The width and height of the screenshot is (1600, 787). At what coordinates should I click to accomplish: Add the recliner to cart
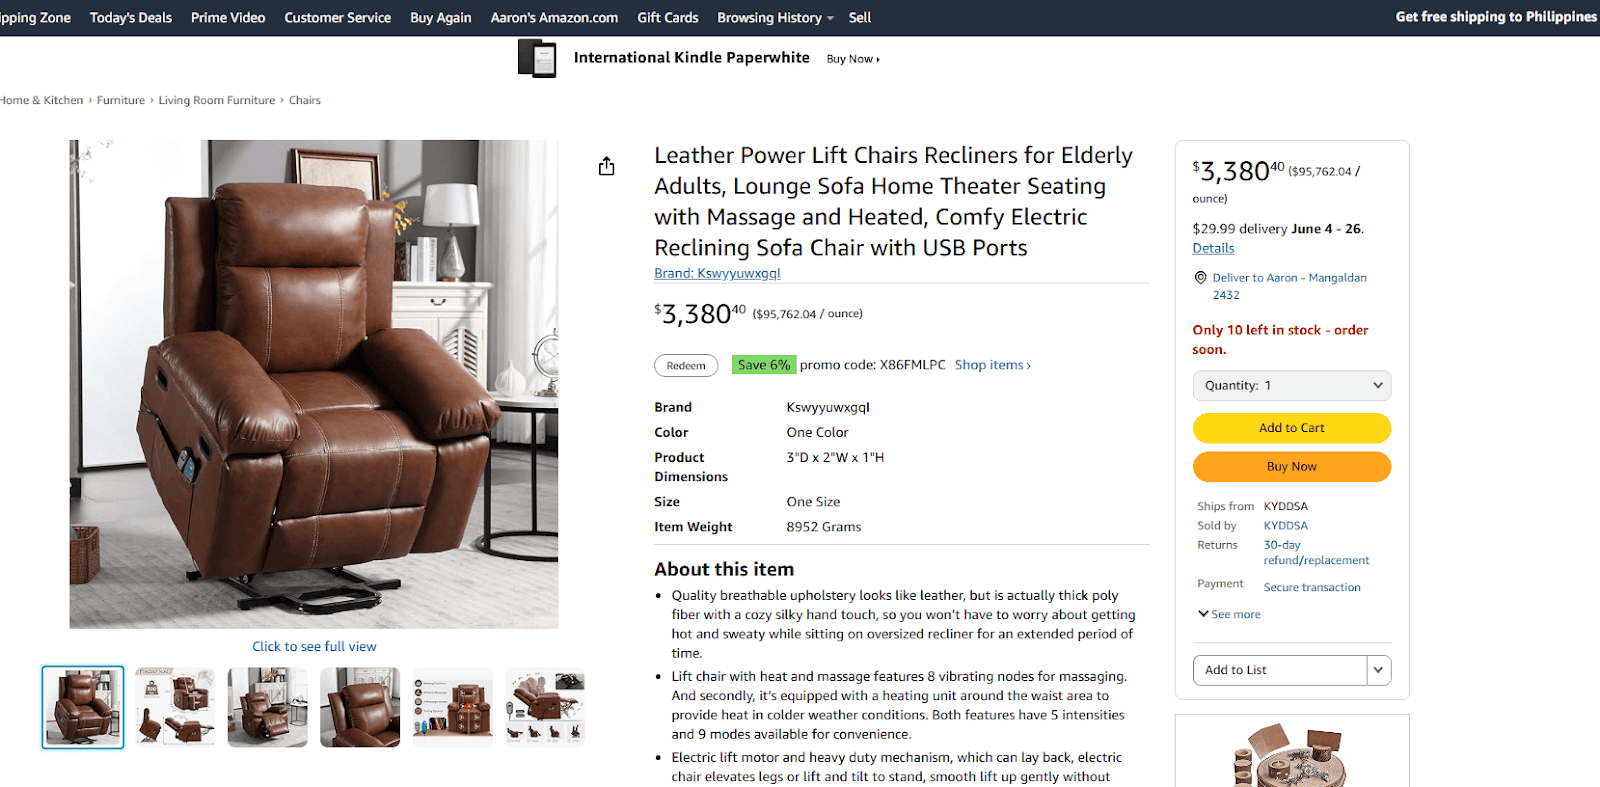1291,428
